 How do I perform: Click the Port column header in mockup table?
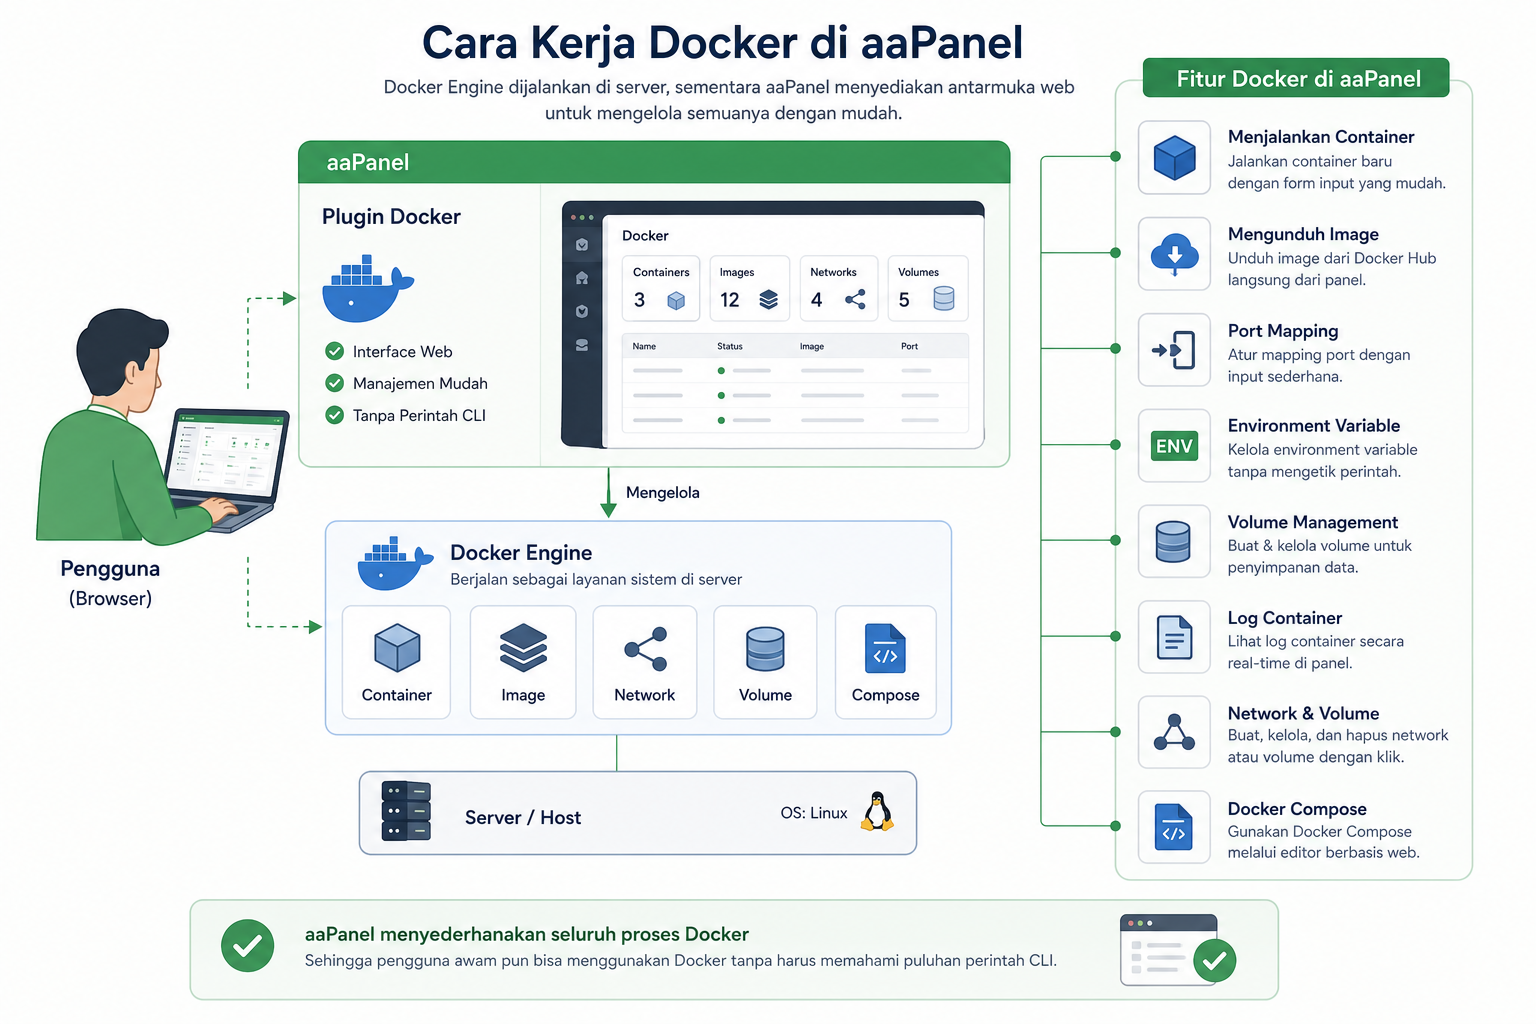[x=909, y=346]
